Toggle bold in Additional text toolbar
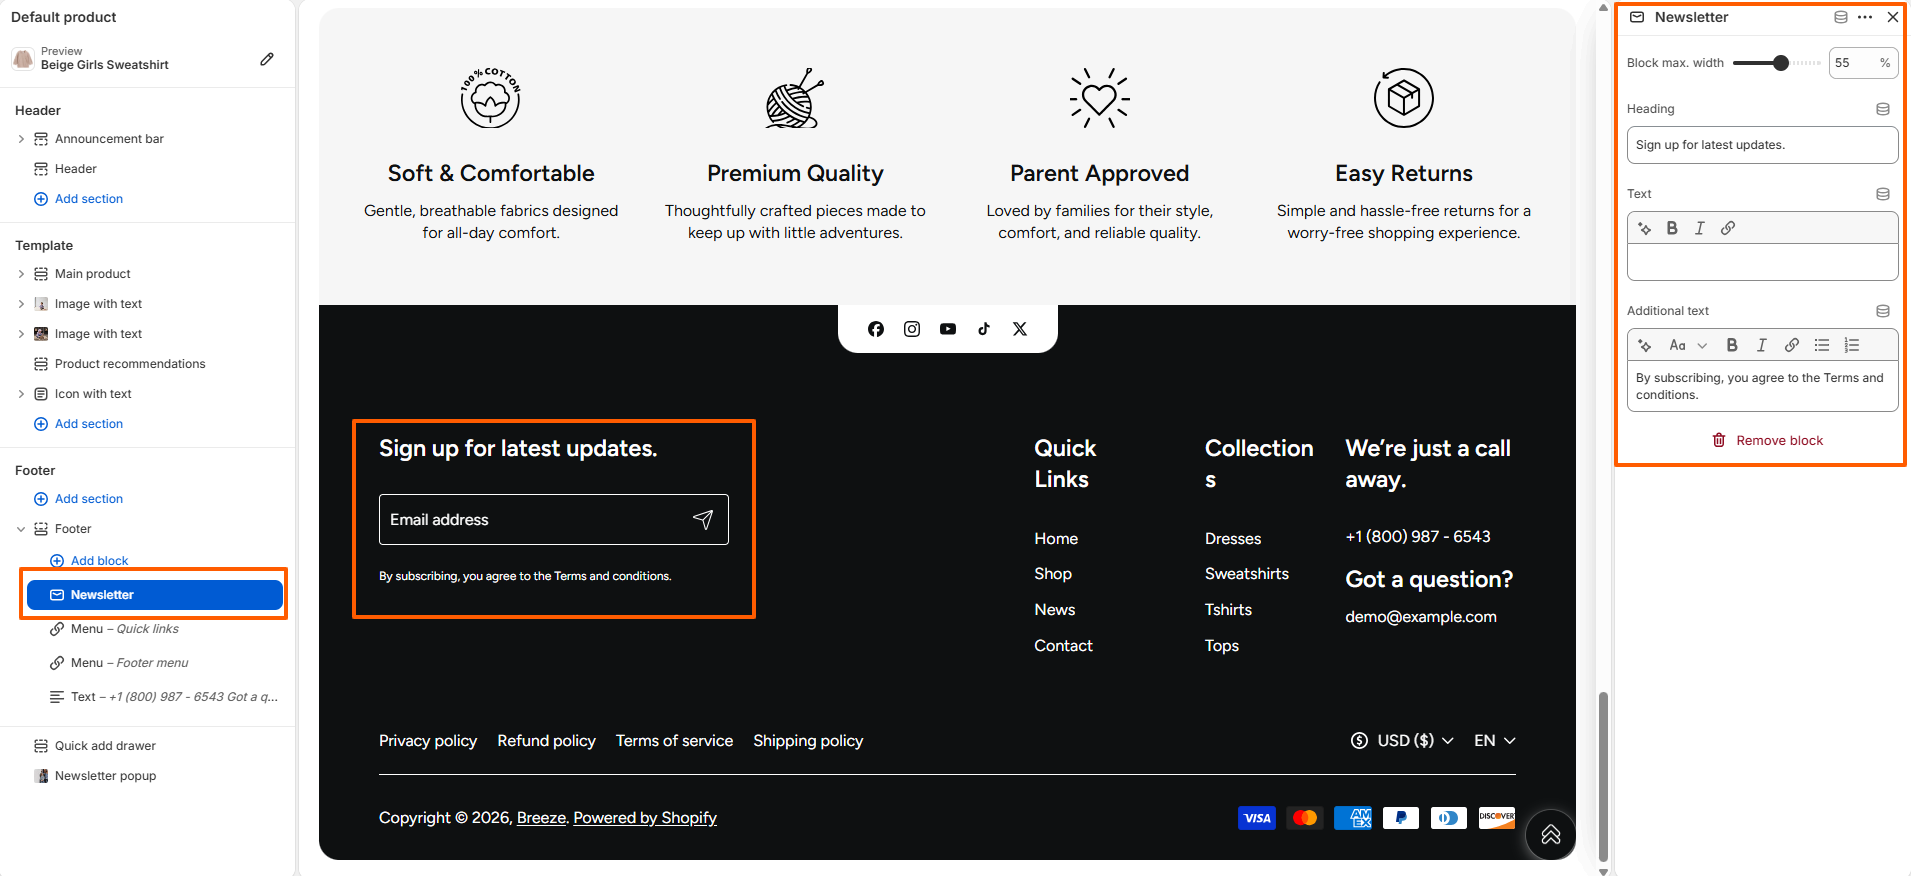The height and width of the screenshot is (876, 1911). click(x=1732, y=345)
